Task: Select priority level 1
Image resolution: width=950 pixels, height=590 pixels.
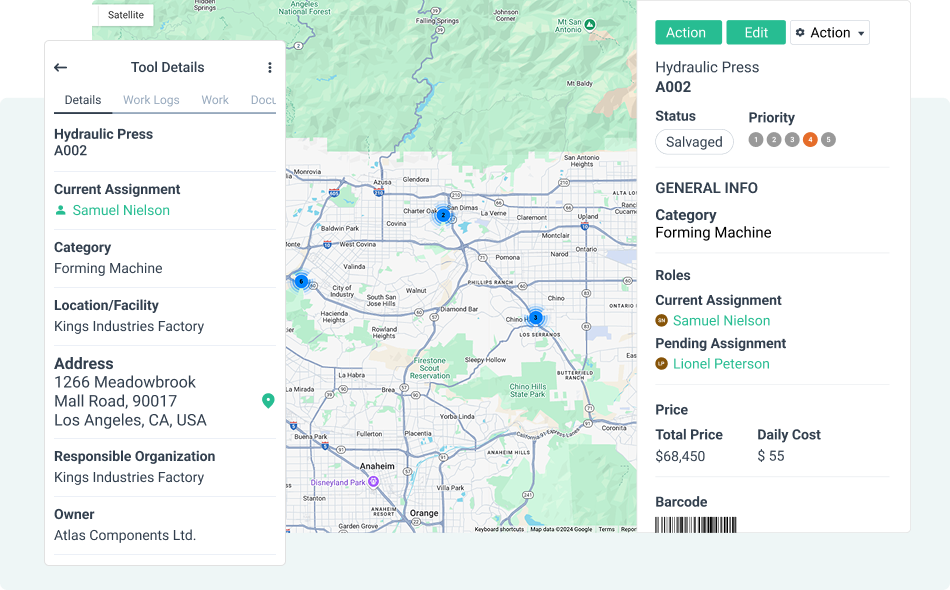Action: pos(756,140)
